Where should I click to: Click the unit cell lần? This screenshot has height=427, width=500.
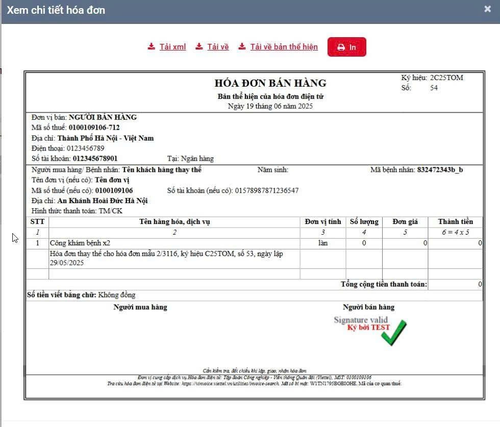click(323, 243)
